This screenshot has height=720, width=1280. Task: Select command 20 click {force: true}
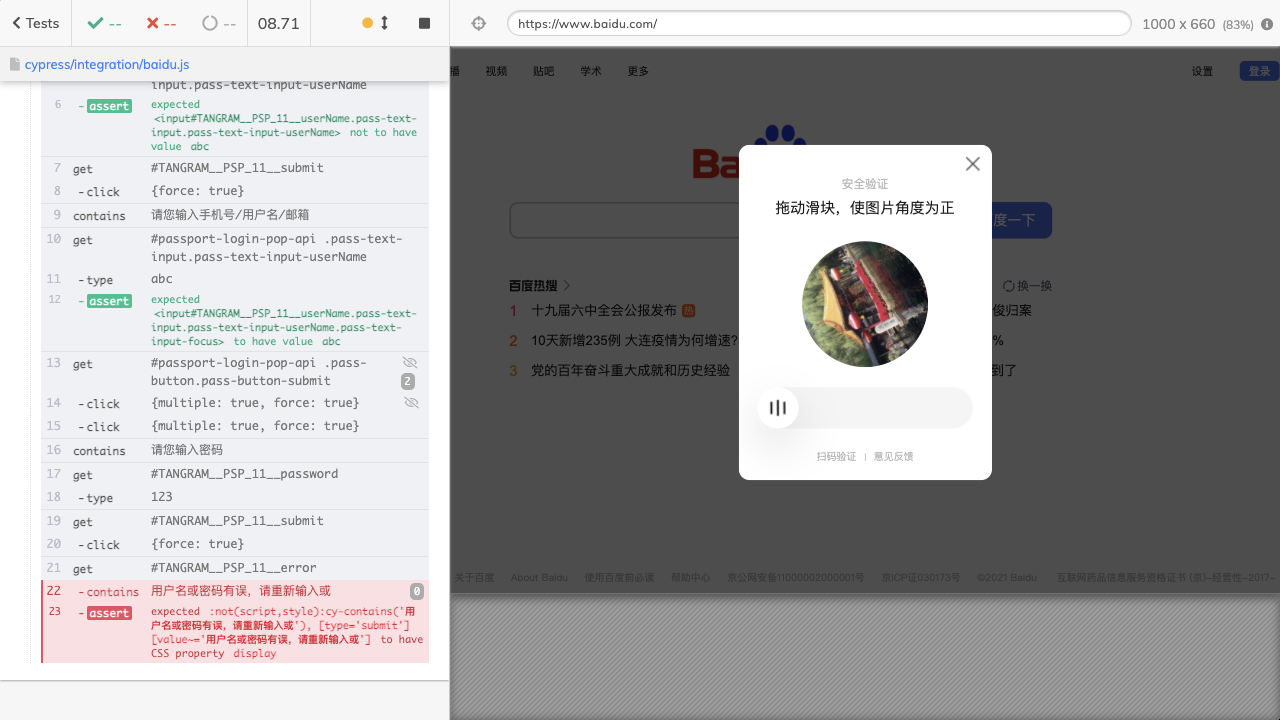pos(235,544)
